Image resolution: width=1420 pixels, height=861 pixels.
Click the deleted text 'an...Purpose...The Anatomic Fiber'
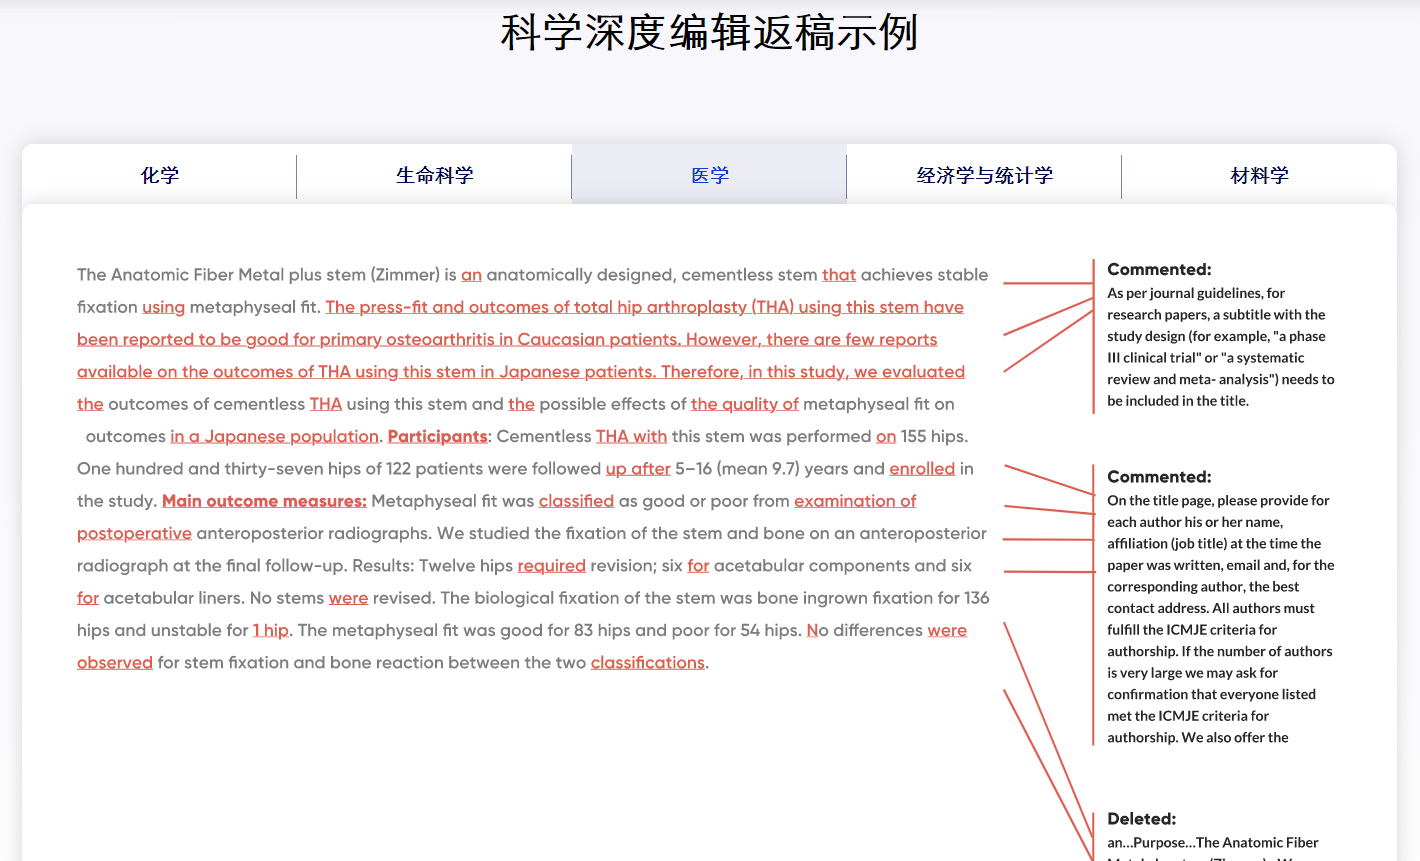[1213, 843]
